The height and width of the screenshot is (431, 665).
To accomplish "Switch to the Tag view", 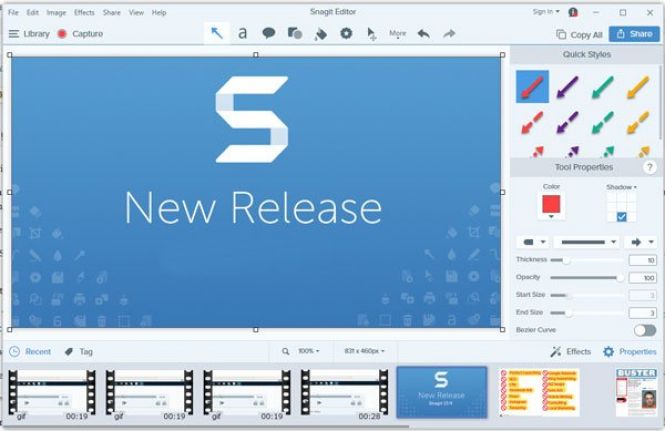I will pyautogui.click(x=78, y=352).
